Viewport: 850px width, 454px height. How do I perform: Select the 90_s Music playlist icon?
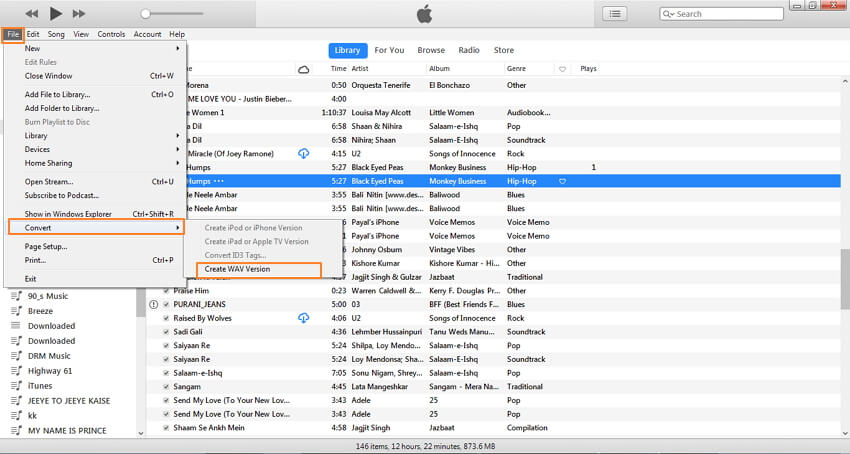[17, 296]
